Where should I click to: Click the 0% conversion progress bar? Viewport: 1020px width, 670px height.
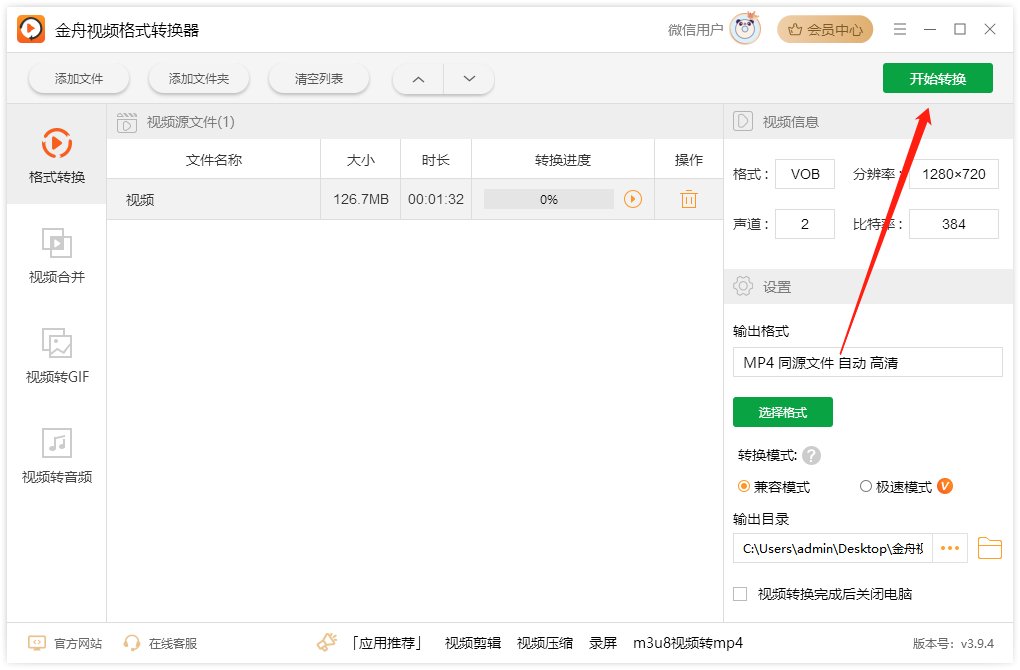(x=548, y=199)
